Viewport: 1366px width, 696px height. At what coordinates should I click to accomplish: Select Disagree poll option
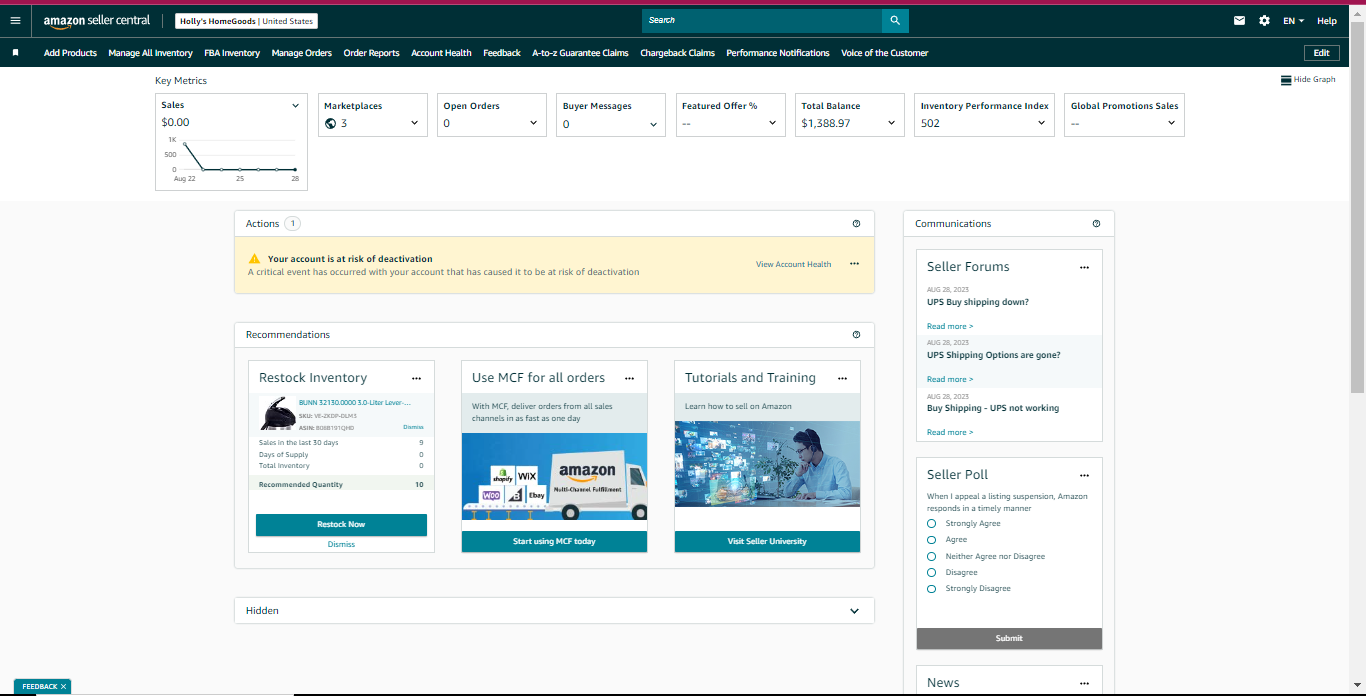coord(931,572)
